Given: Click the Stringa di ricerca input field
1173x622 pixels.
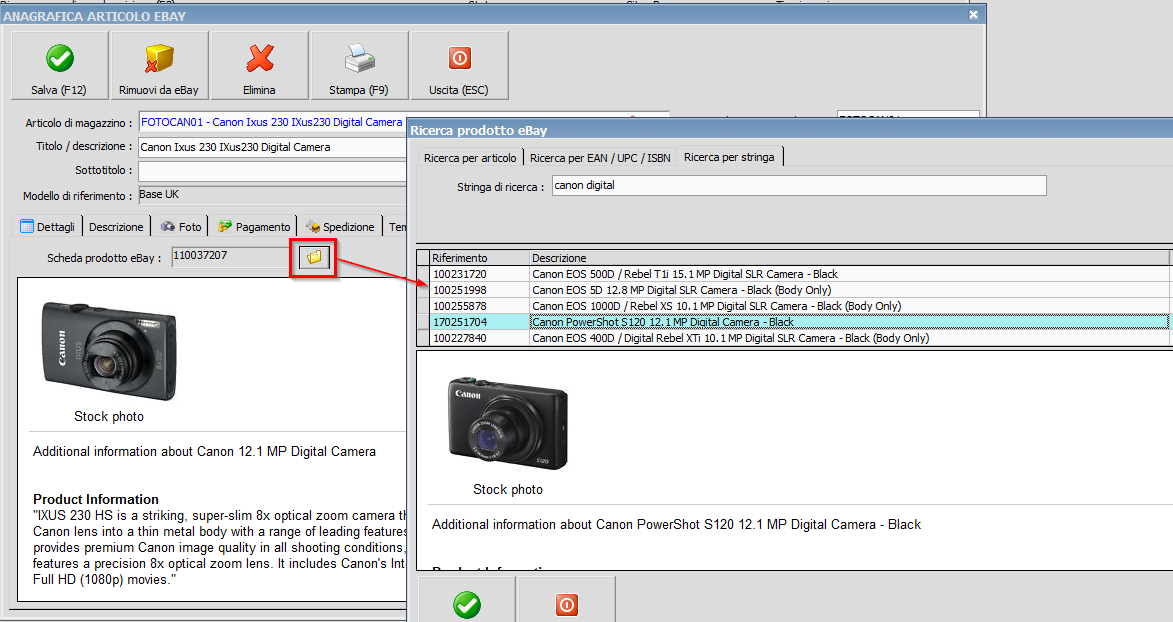Looking at the screenshot, I should coord(799,186).
